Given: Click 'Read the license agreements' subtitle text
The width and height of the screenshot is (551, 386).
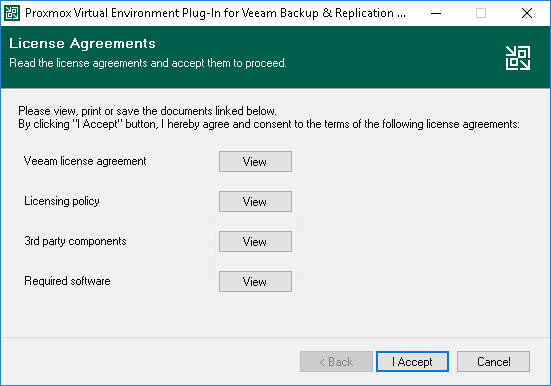Looking at the screenshot, I should [x=148, y=63].
